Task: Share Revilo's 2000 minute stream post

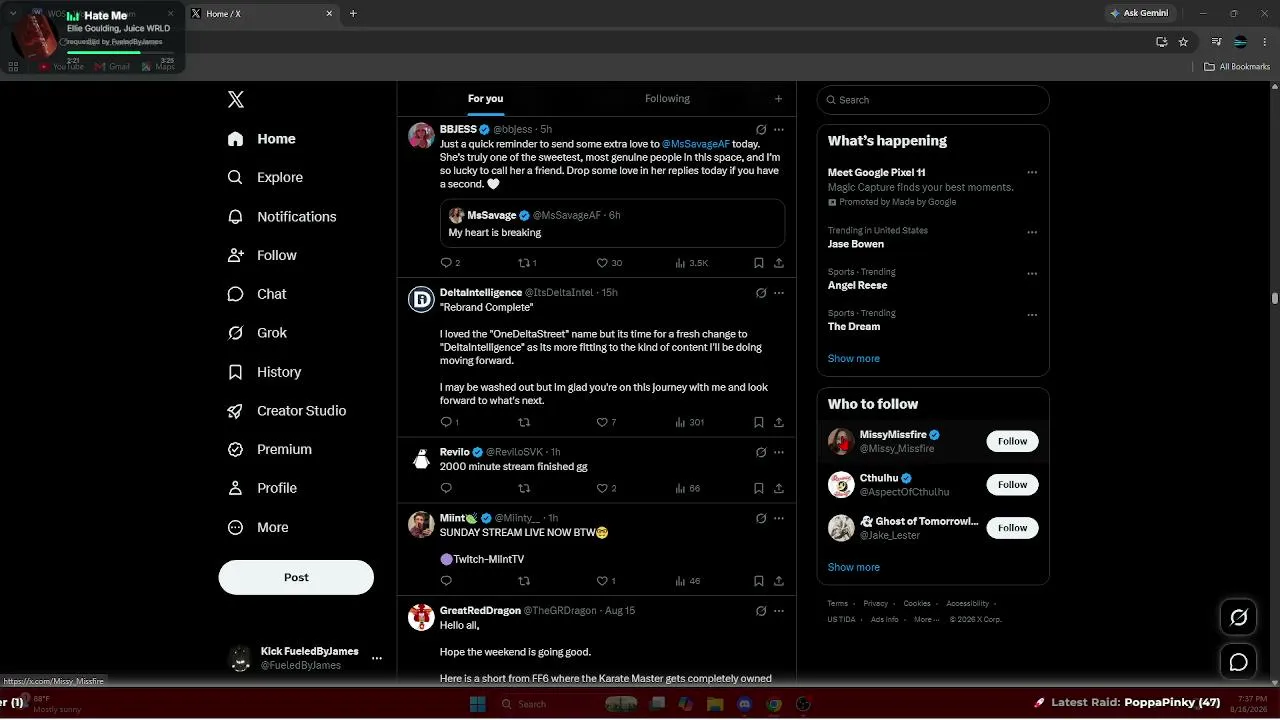Action: coord(779,488)
